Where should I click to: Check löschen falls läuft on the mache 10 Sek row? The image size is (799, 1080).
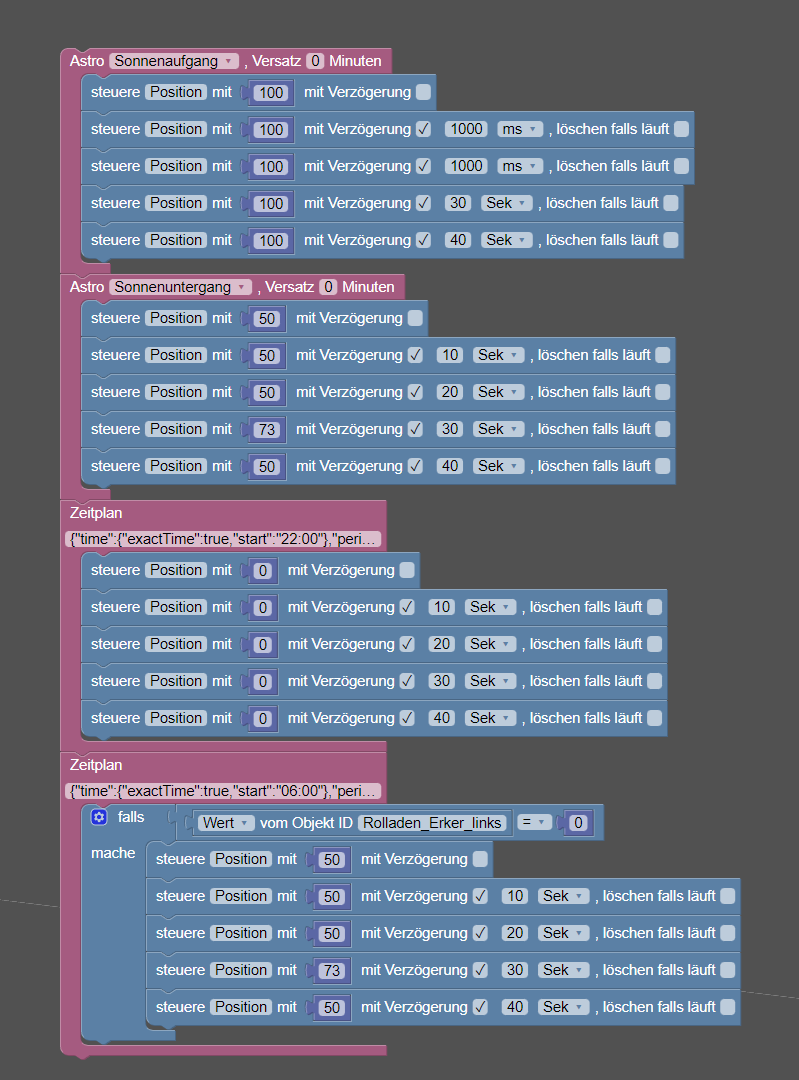[727, 896]
